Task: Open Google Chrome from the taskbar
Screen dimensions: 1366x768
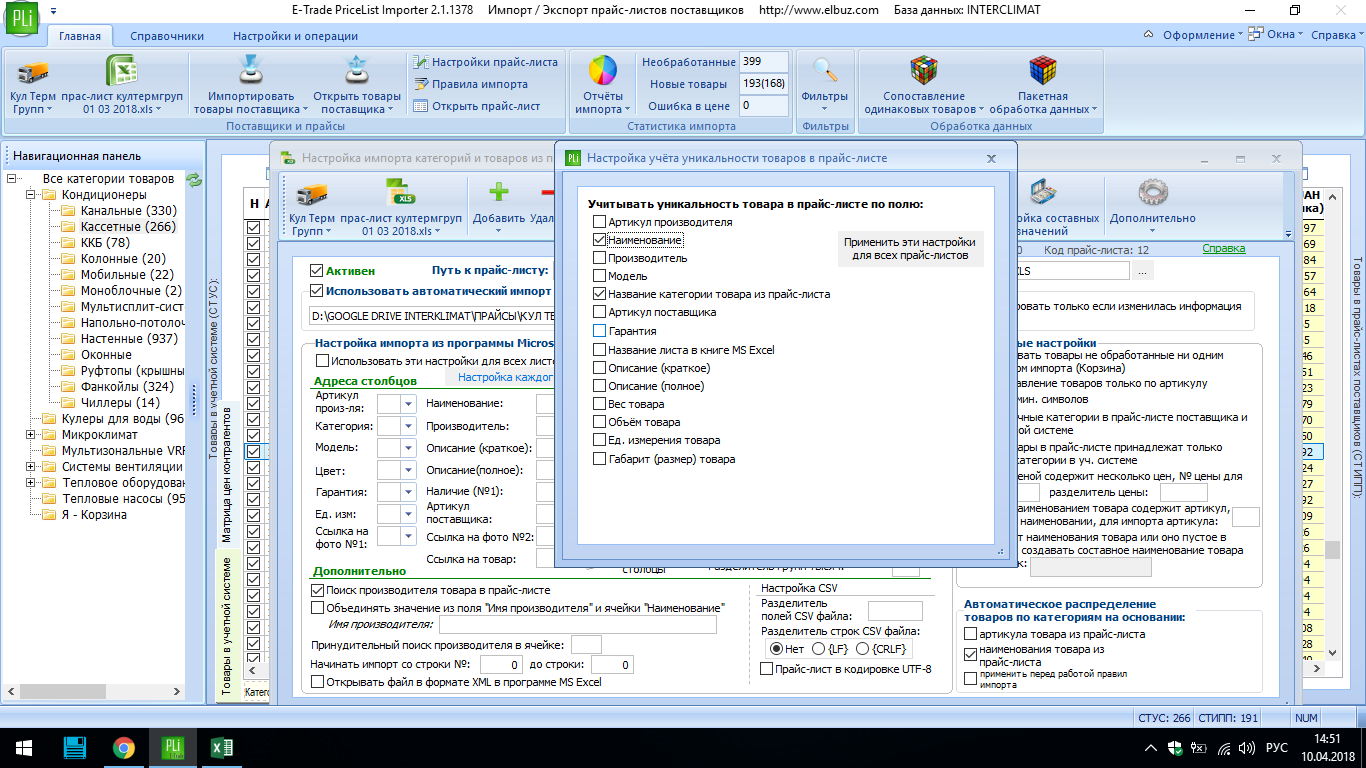Action: [124, 748]
